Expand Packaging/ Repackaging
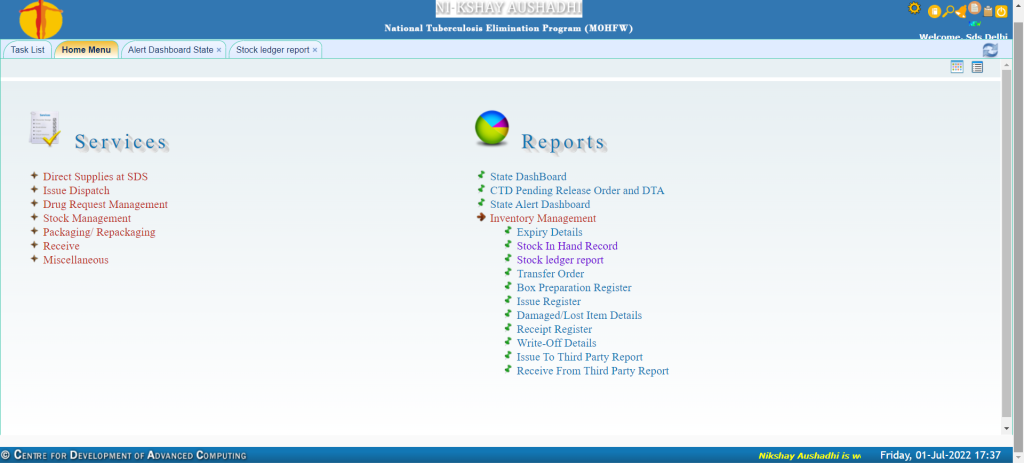 99,232
